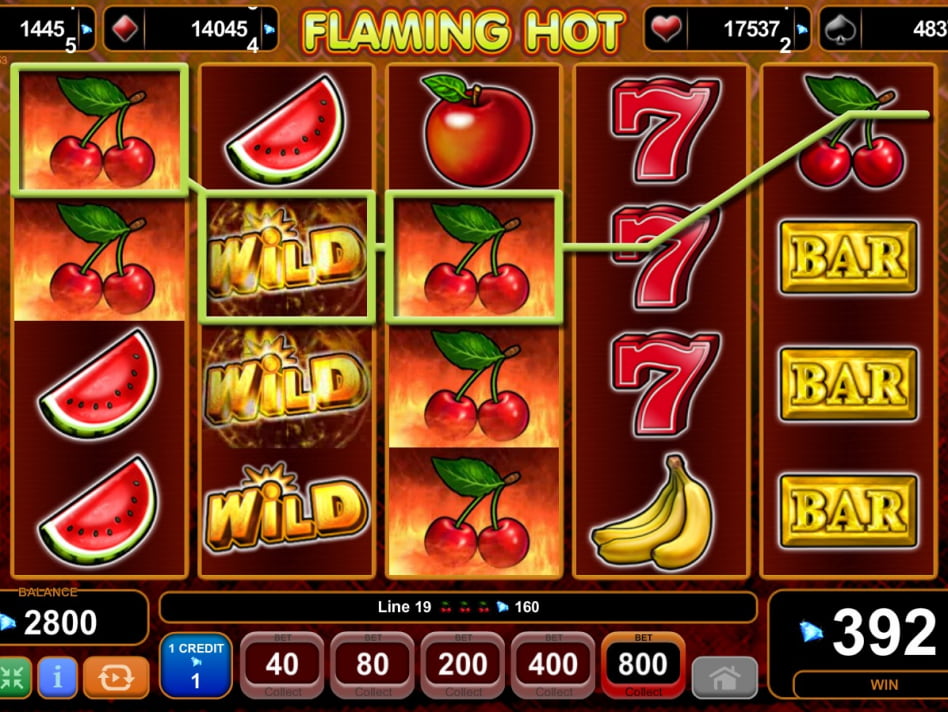948x712 pixels.
Task: Choose the 200 bet amount
Action: [463, 665]
